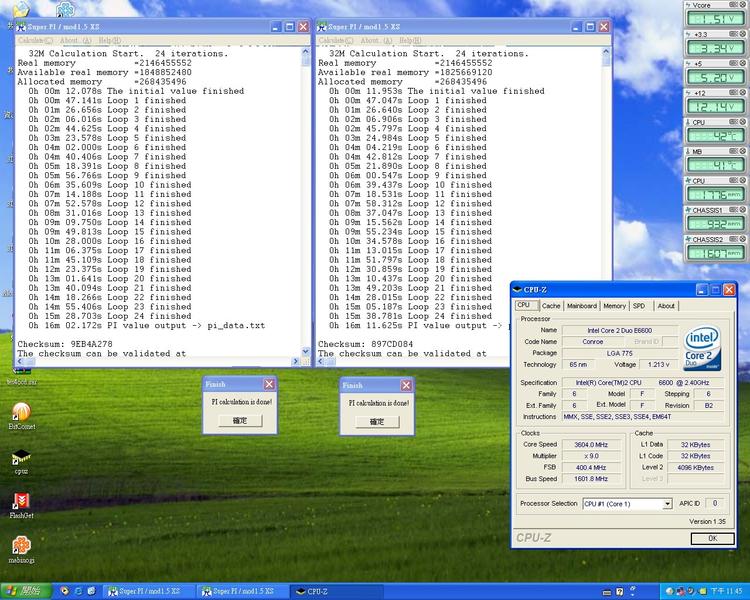The height and width of the screenshot is (600, 750).
Task: Close the +12 voltage monitor
Action: click(743, 92)
